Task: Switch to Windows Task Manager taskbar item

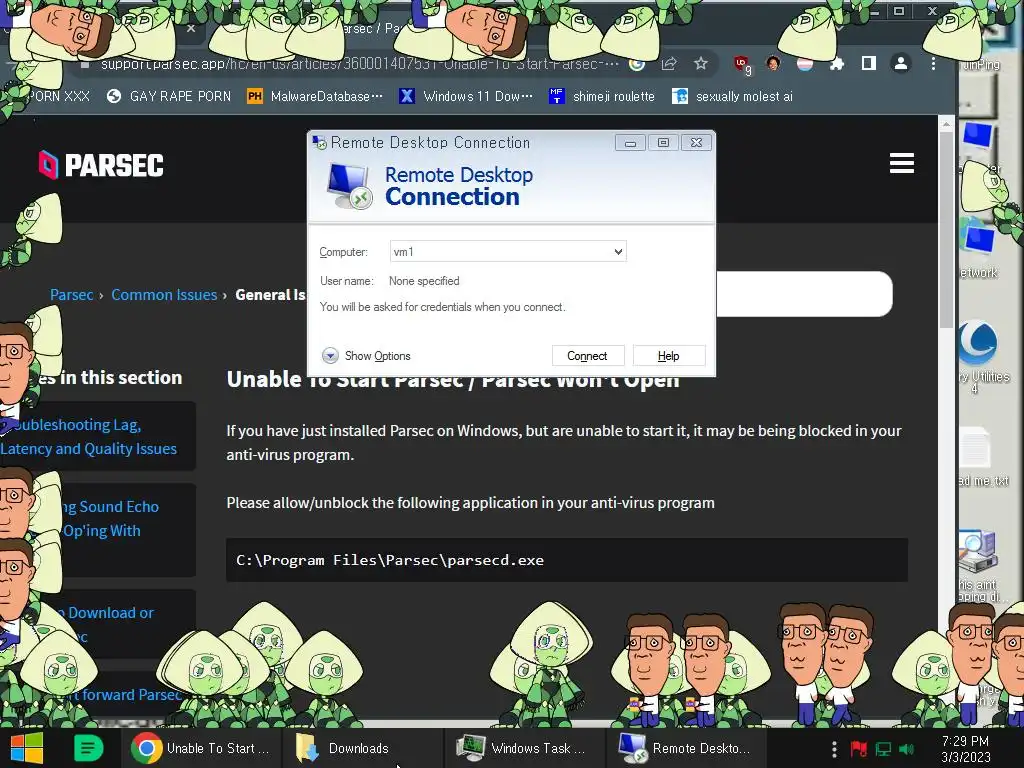Action: tap(525, 748)
